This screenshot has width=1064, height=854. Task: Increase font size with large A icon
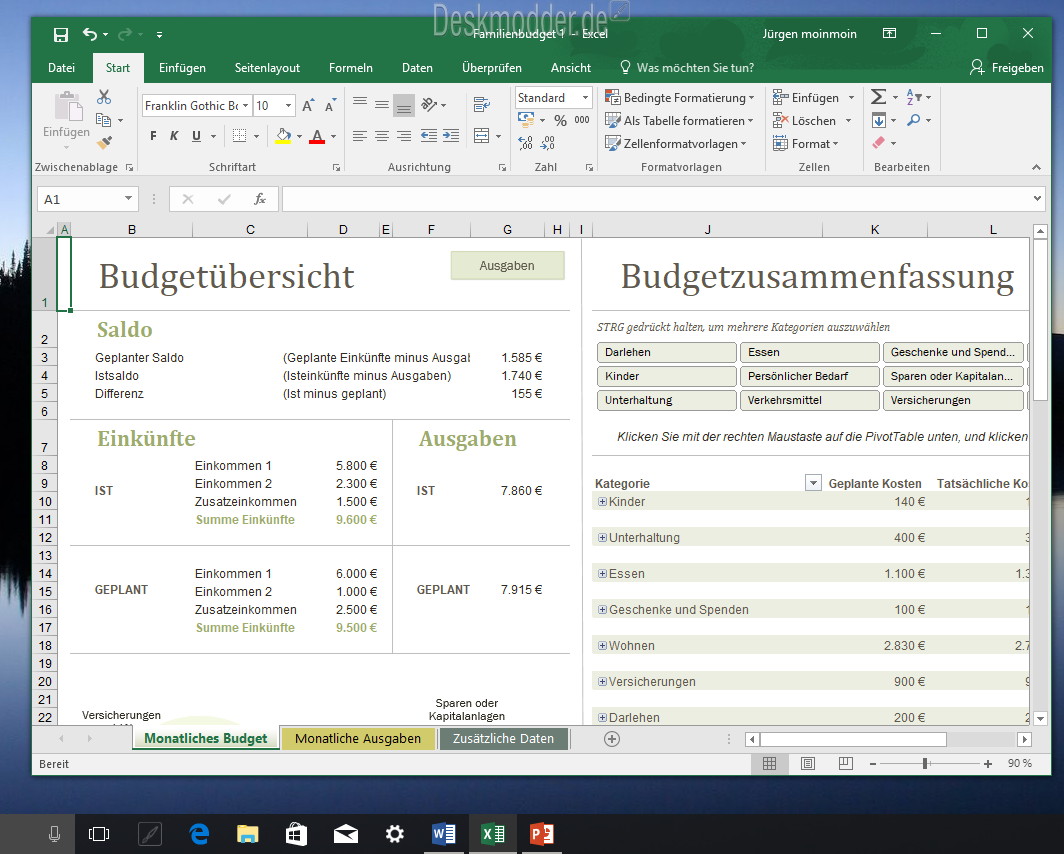(x=308, y=105)
